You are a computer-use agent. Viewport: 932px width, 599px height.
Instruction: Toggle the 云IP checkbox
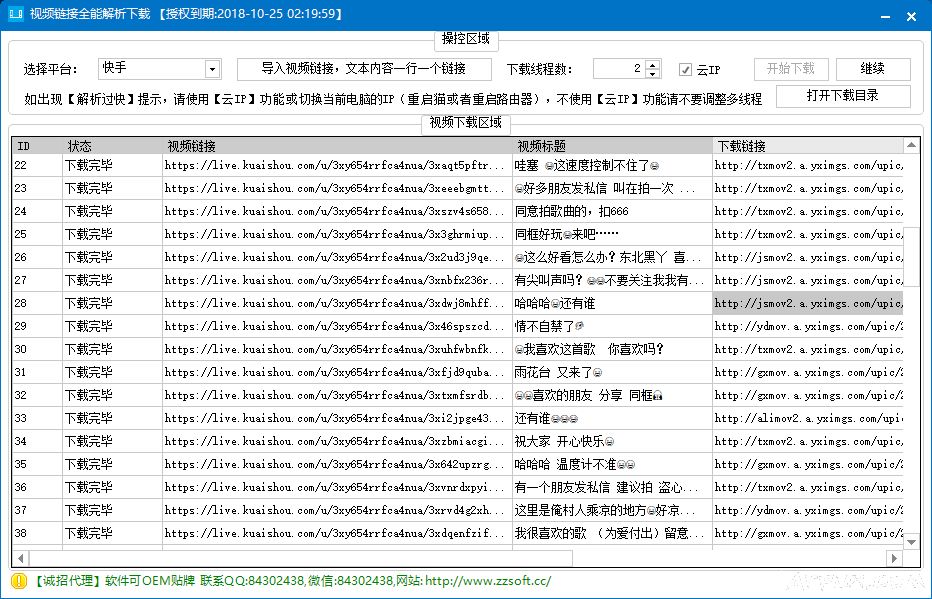(x=685, y=70)
